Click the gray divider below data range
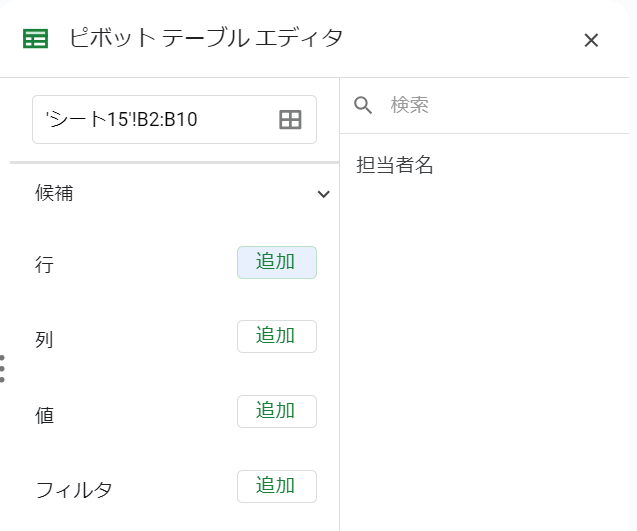 coord(174,163)
